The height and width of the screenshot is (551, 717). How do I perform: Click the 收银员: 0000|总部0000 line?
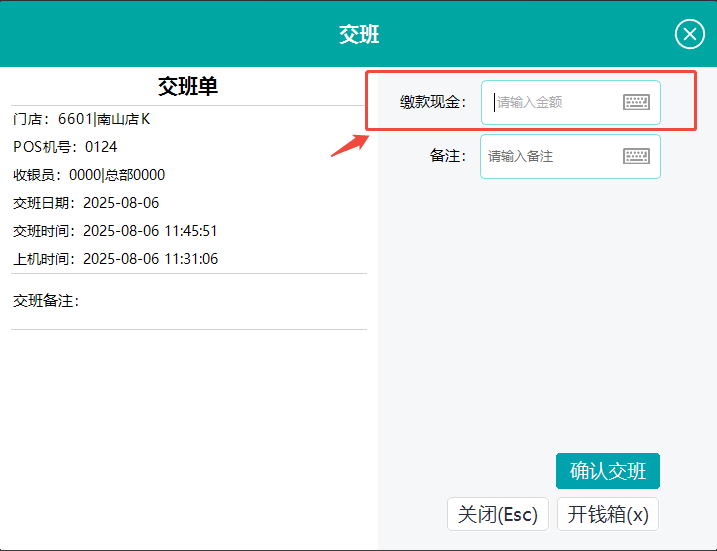tap(89, 175)
